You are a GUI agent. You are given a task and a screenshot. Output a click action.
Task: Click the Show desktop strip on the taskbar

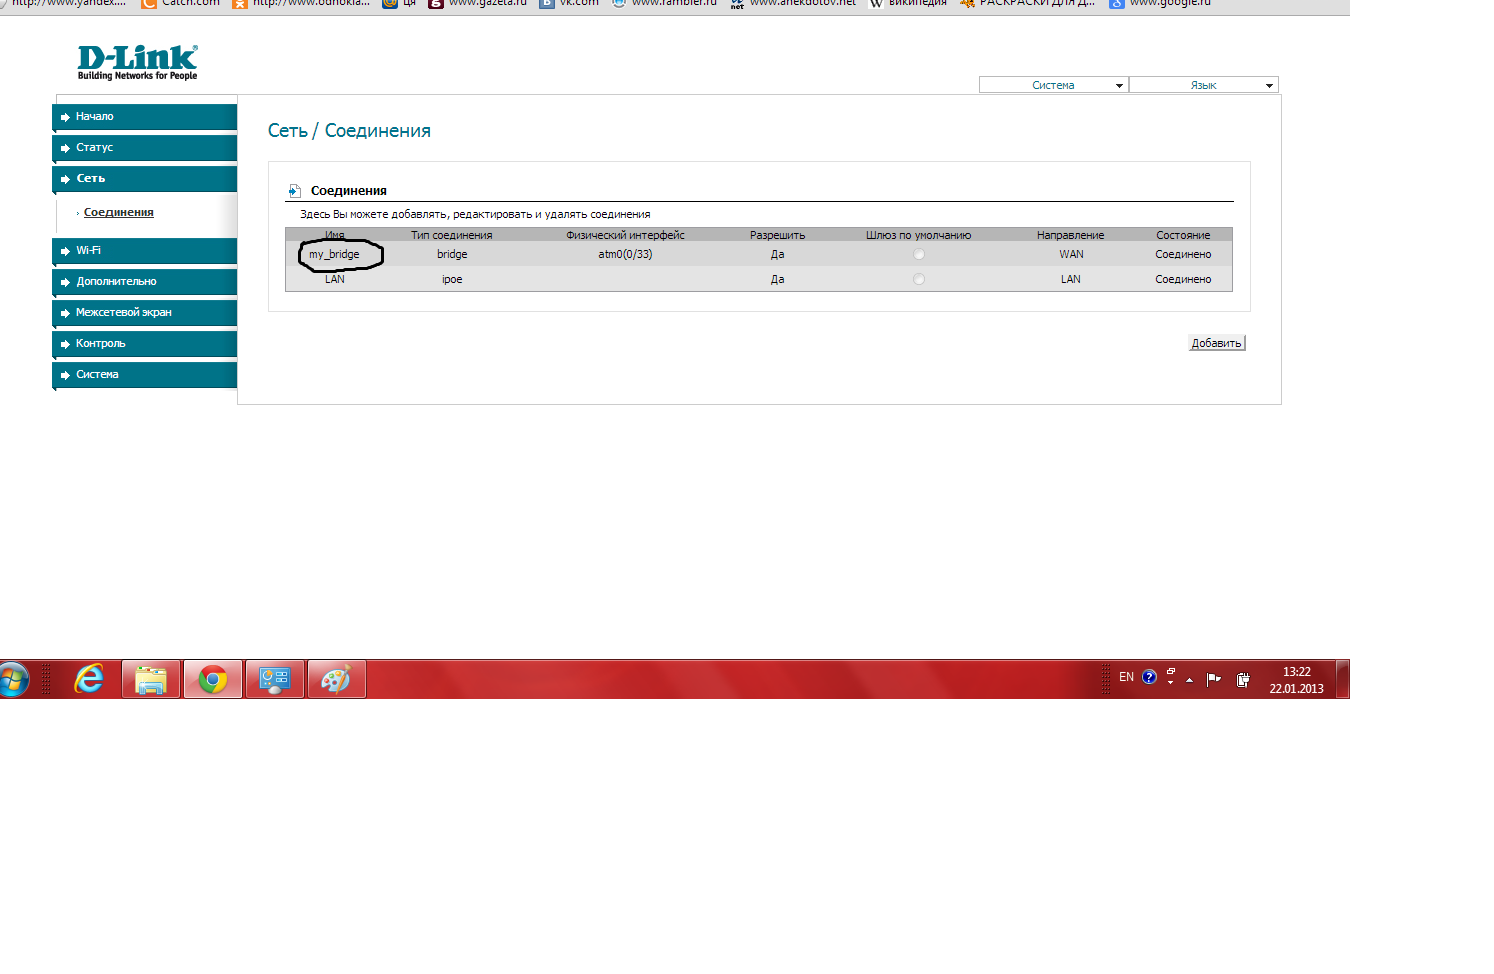click(1343, 679)
